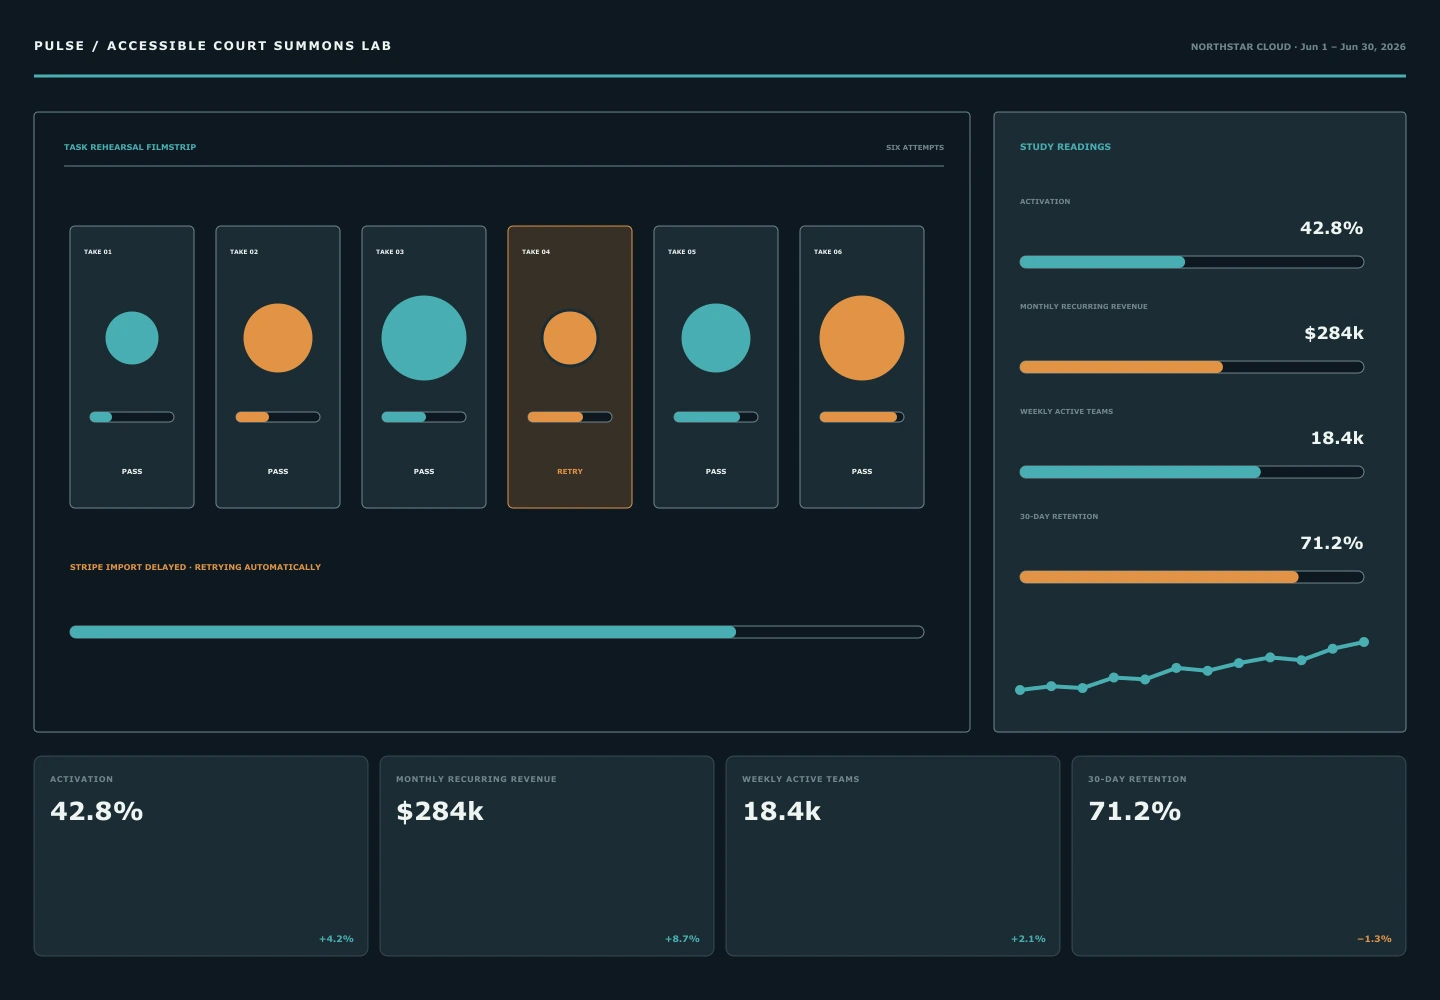Click the Monthly Recurring Revenue bar in Study Readings

pos(1192,367)
